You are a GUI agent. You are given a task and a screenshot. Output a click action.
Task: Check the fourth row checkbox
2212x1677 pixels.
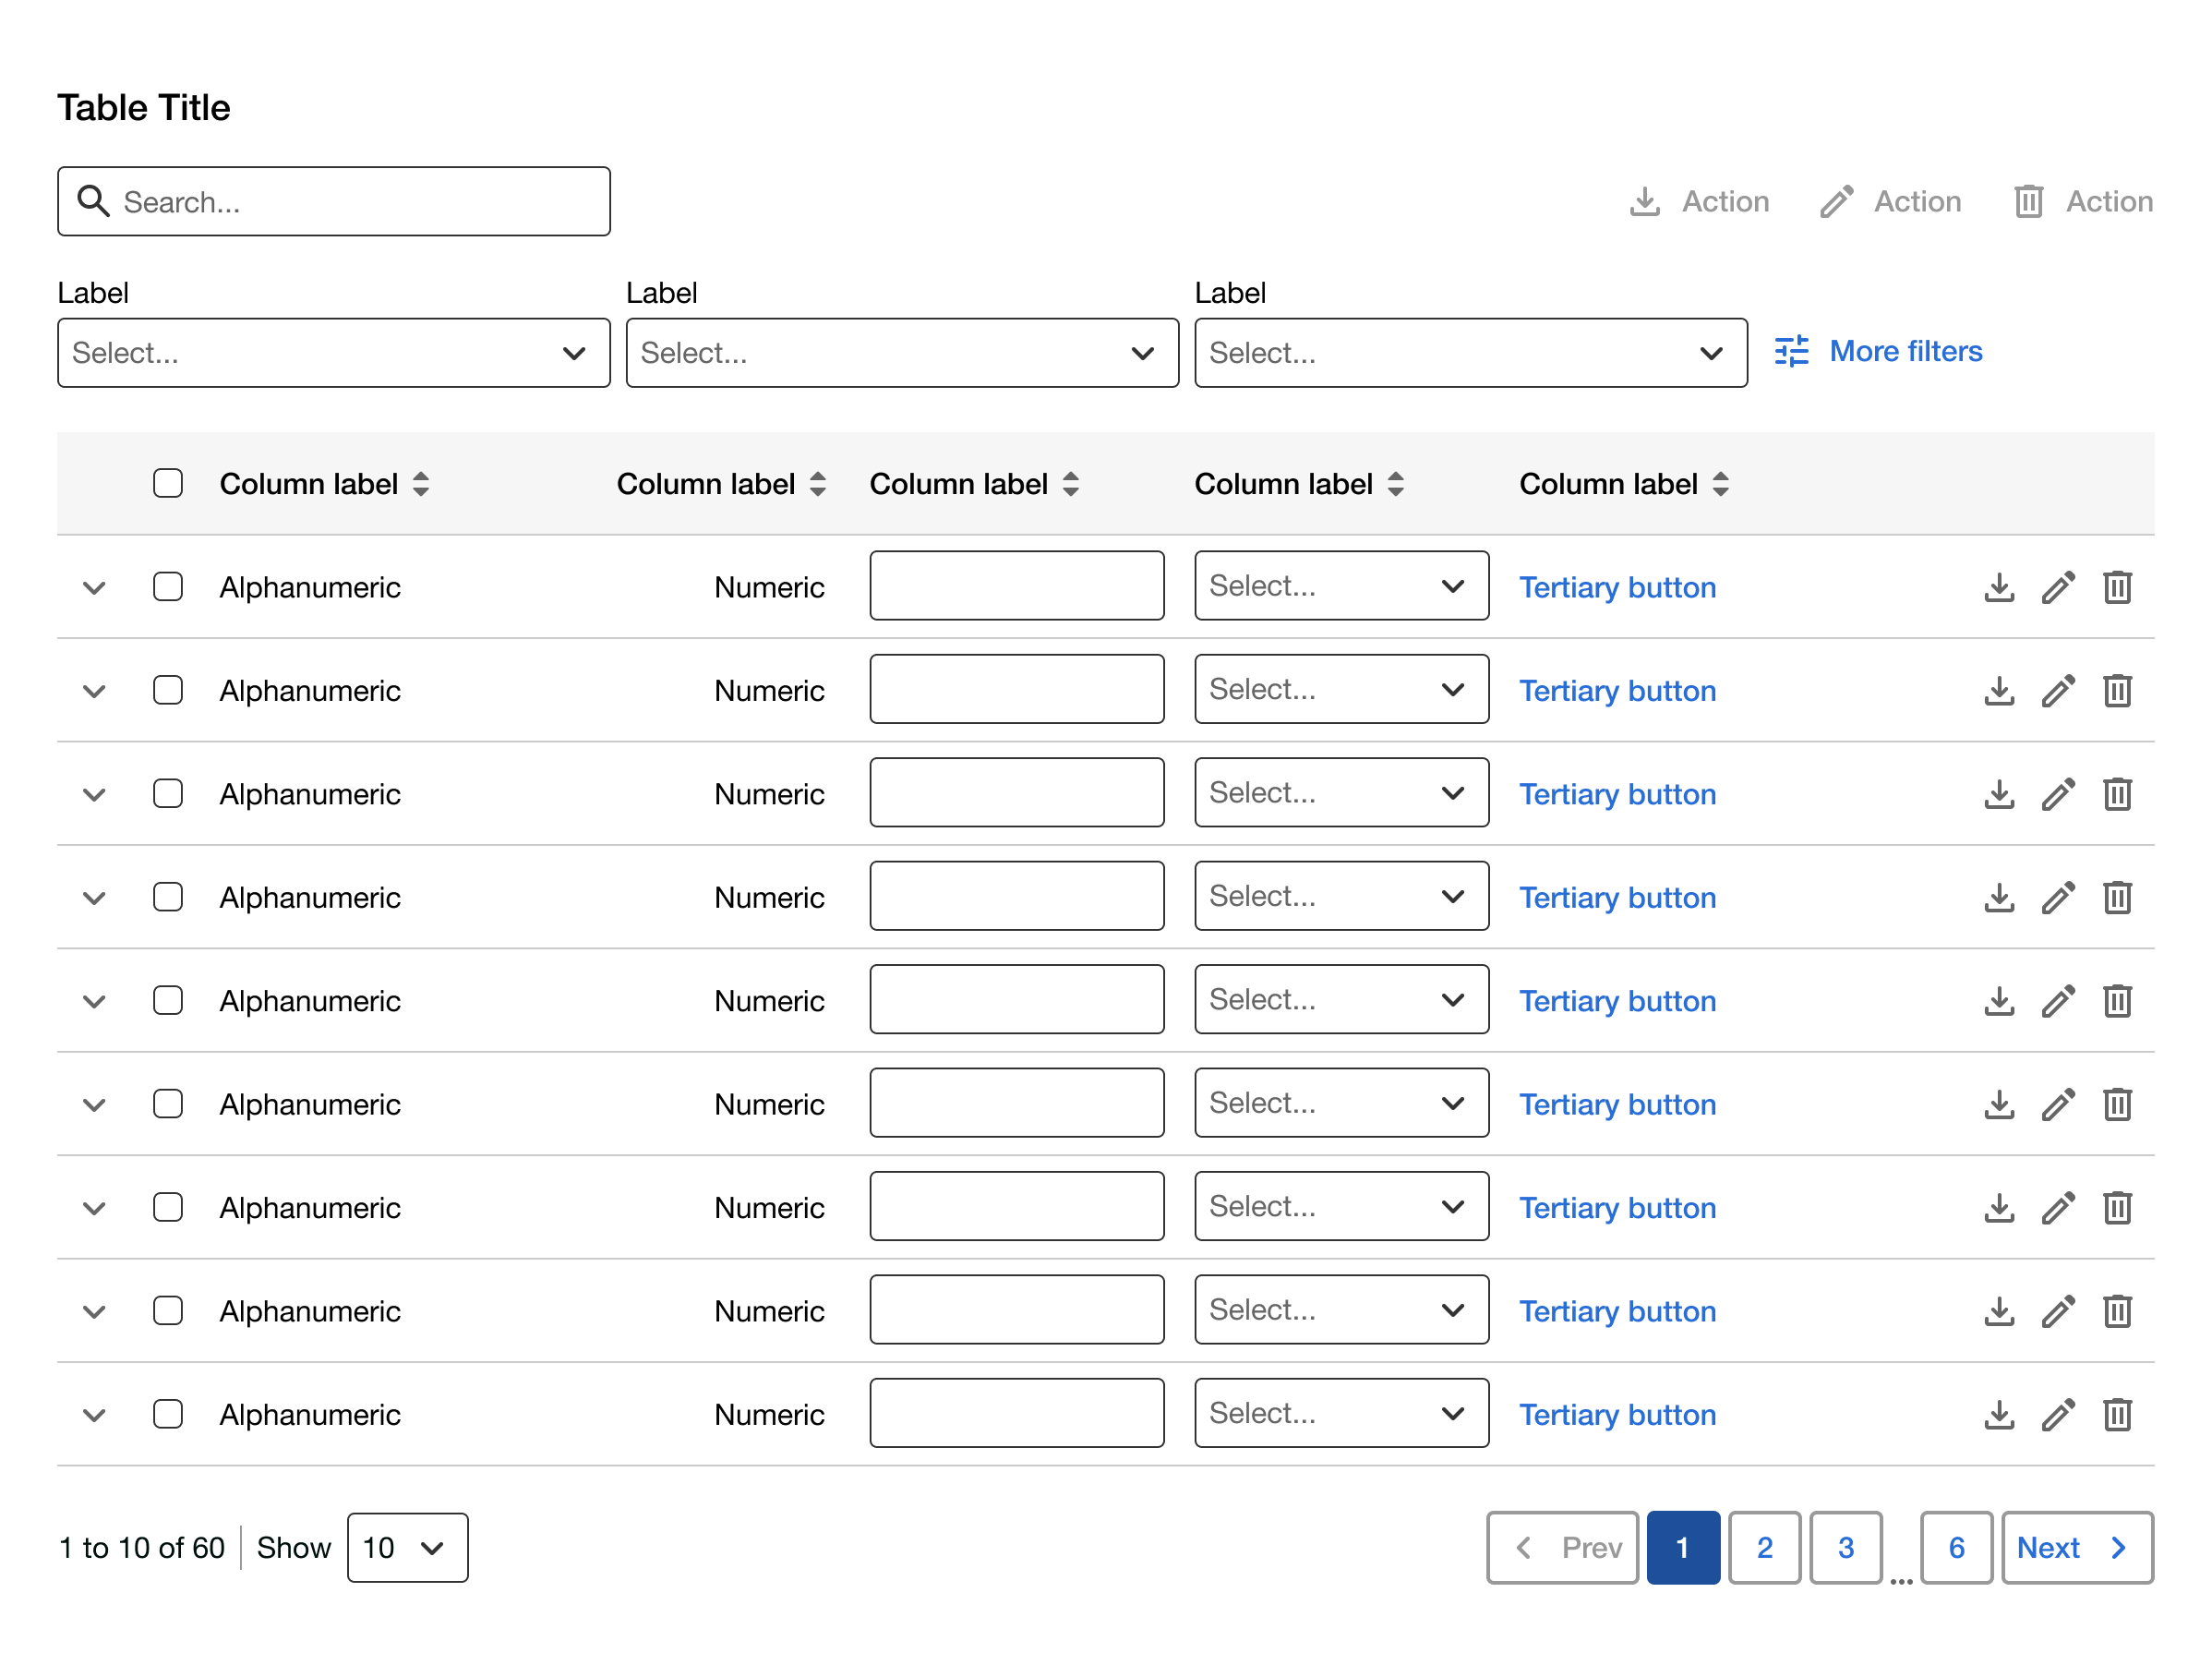point(168,897)
